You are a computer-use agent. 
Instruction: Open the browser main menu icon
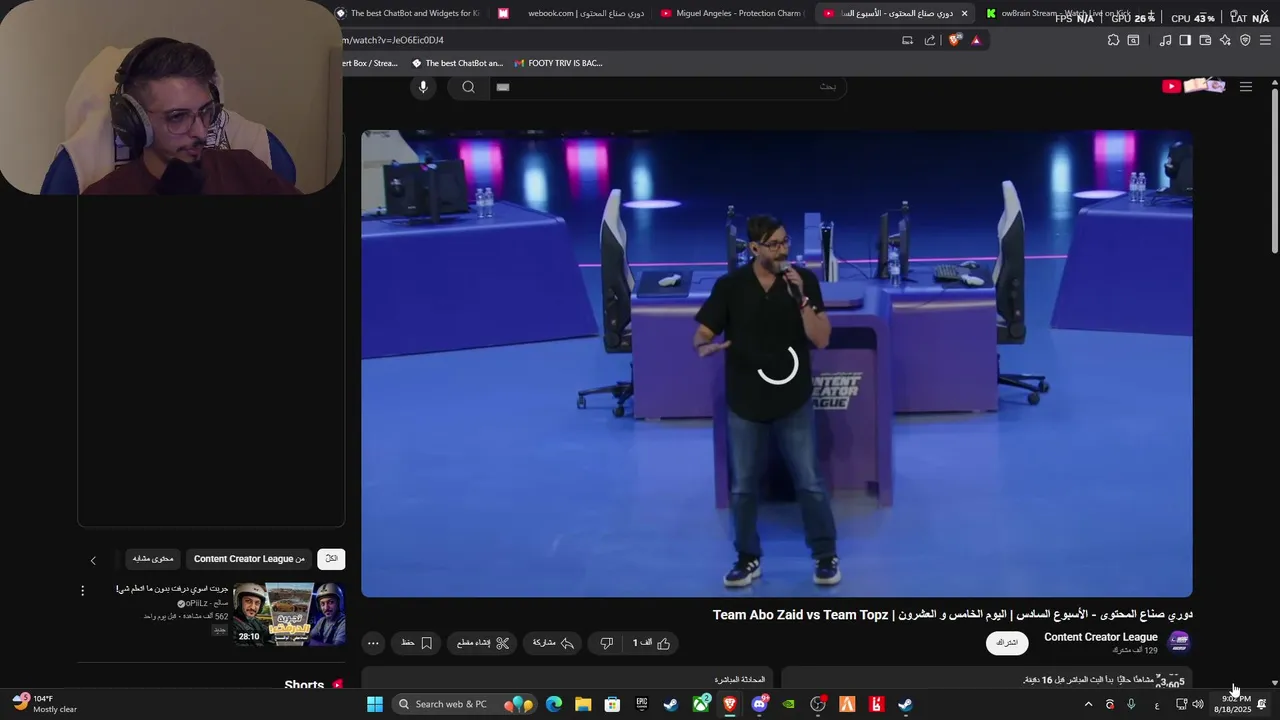coord(1265,40)
